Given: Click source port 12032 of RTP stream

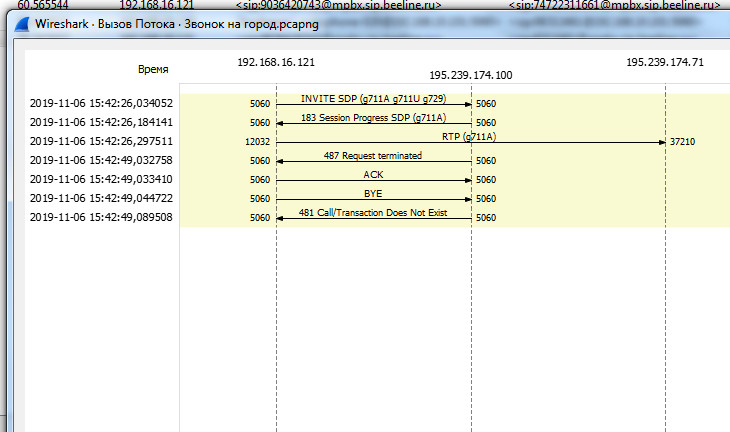Looking at the screenshot, I should click(x=257, y=142).
